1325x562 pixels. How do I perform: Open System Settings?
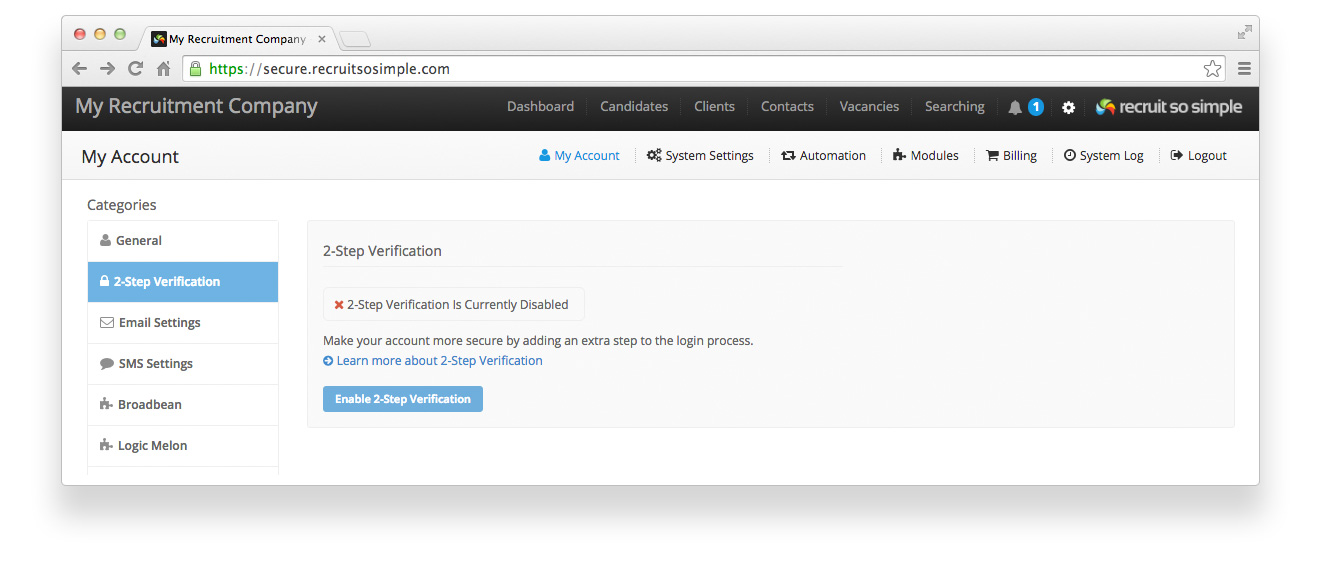pyautogui.click(x=700, y=155)
